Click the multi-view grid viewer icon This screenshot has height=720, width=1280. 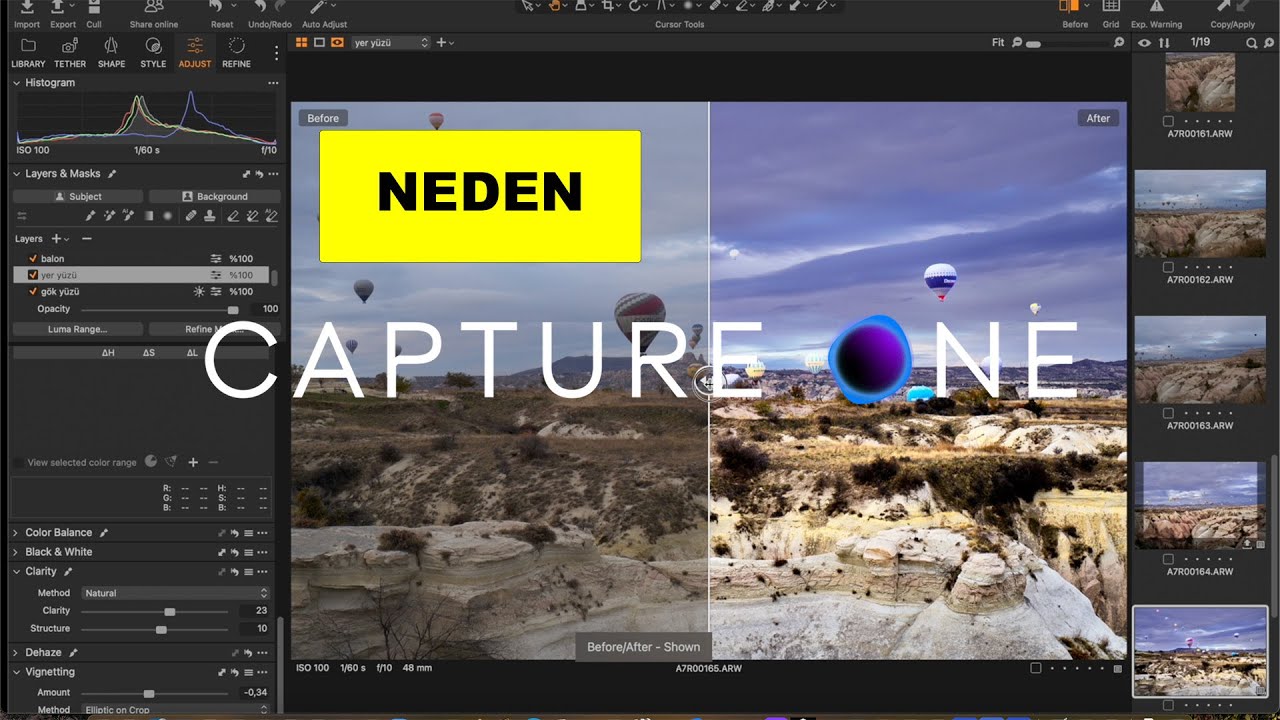click(x=302, y=42)
